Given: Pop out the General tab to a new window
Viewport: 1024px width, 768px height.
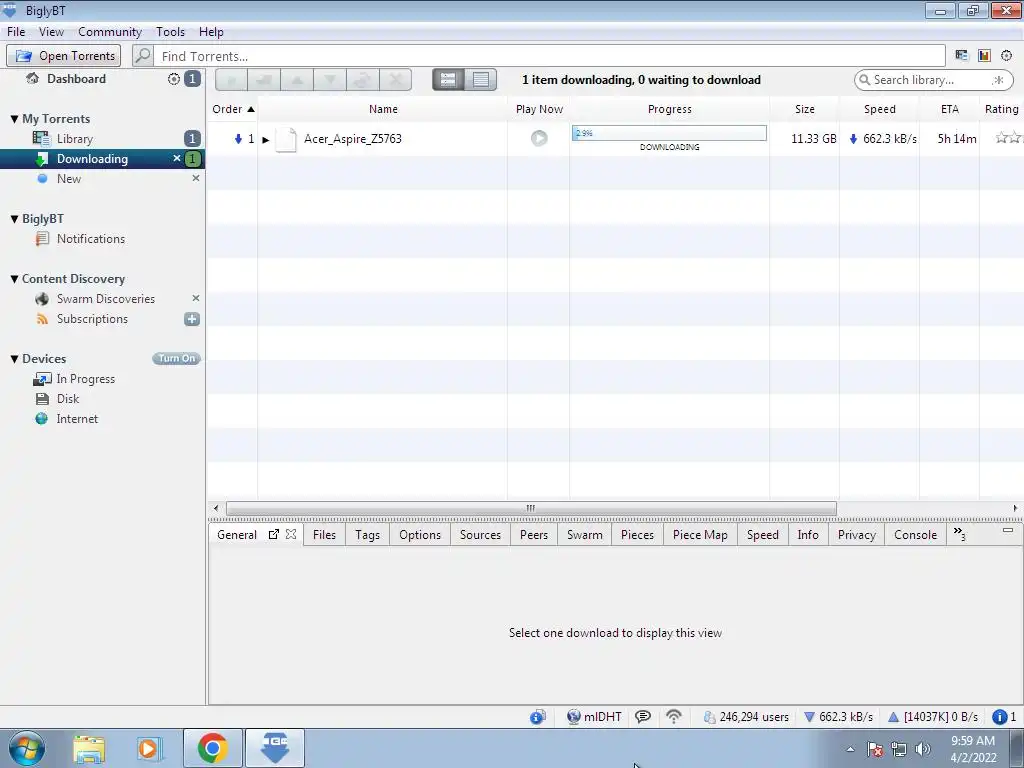Looking at the screenshot, I should tap(274, 534).
